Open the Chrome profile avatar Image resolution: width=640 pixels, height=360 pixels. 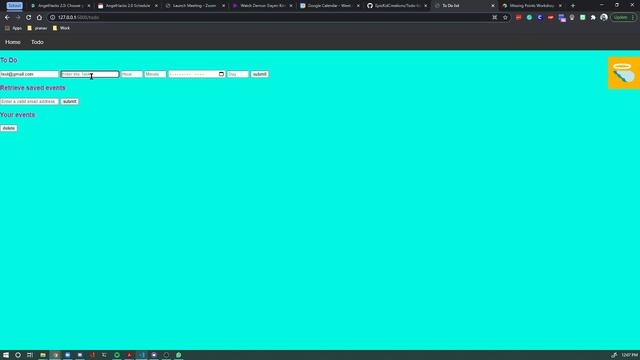pos(604,18)
